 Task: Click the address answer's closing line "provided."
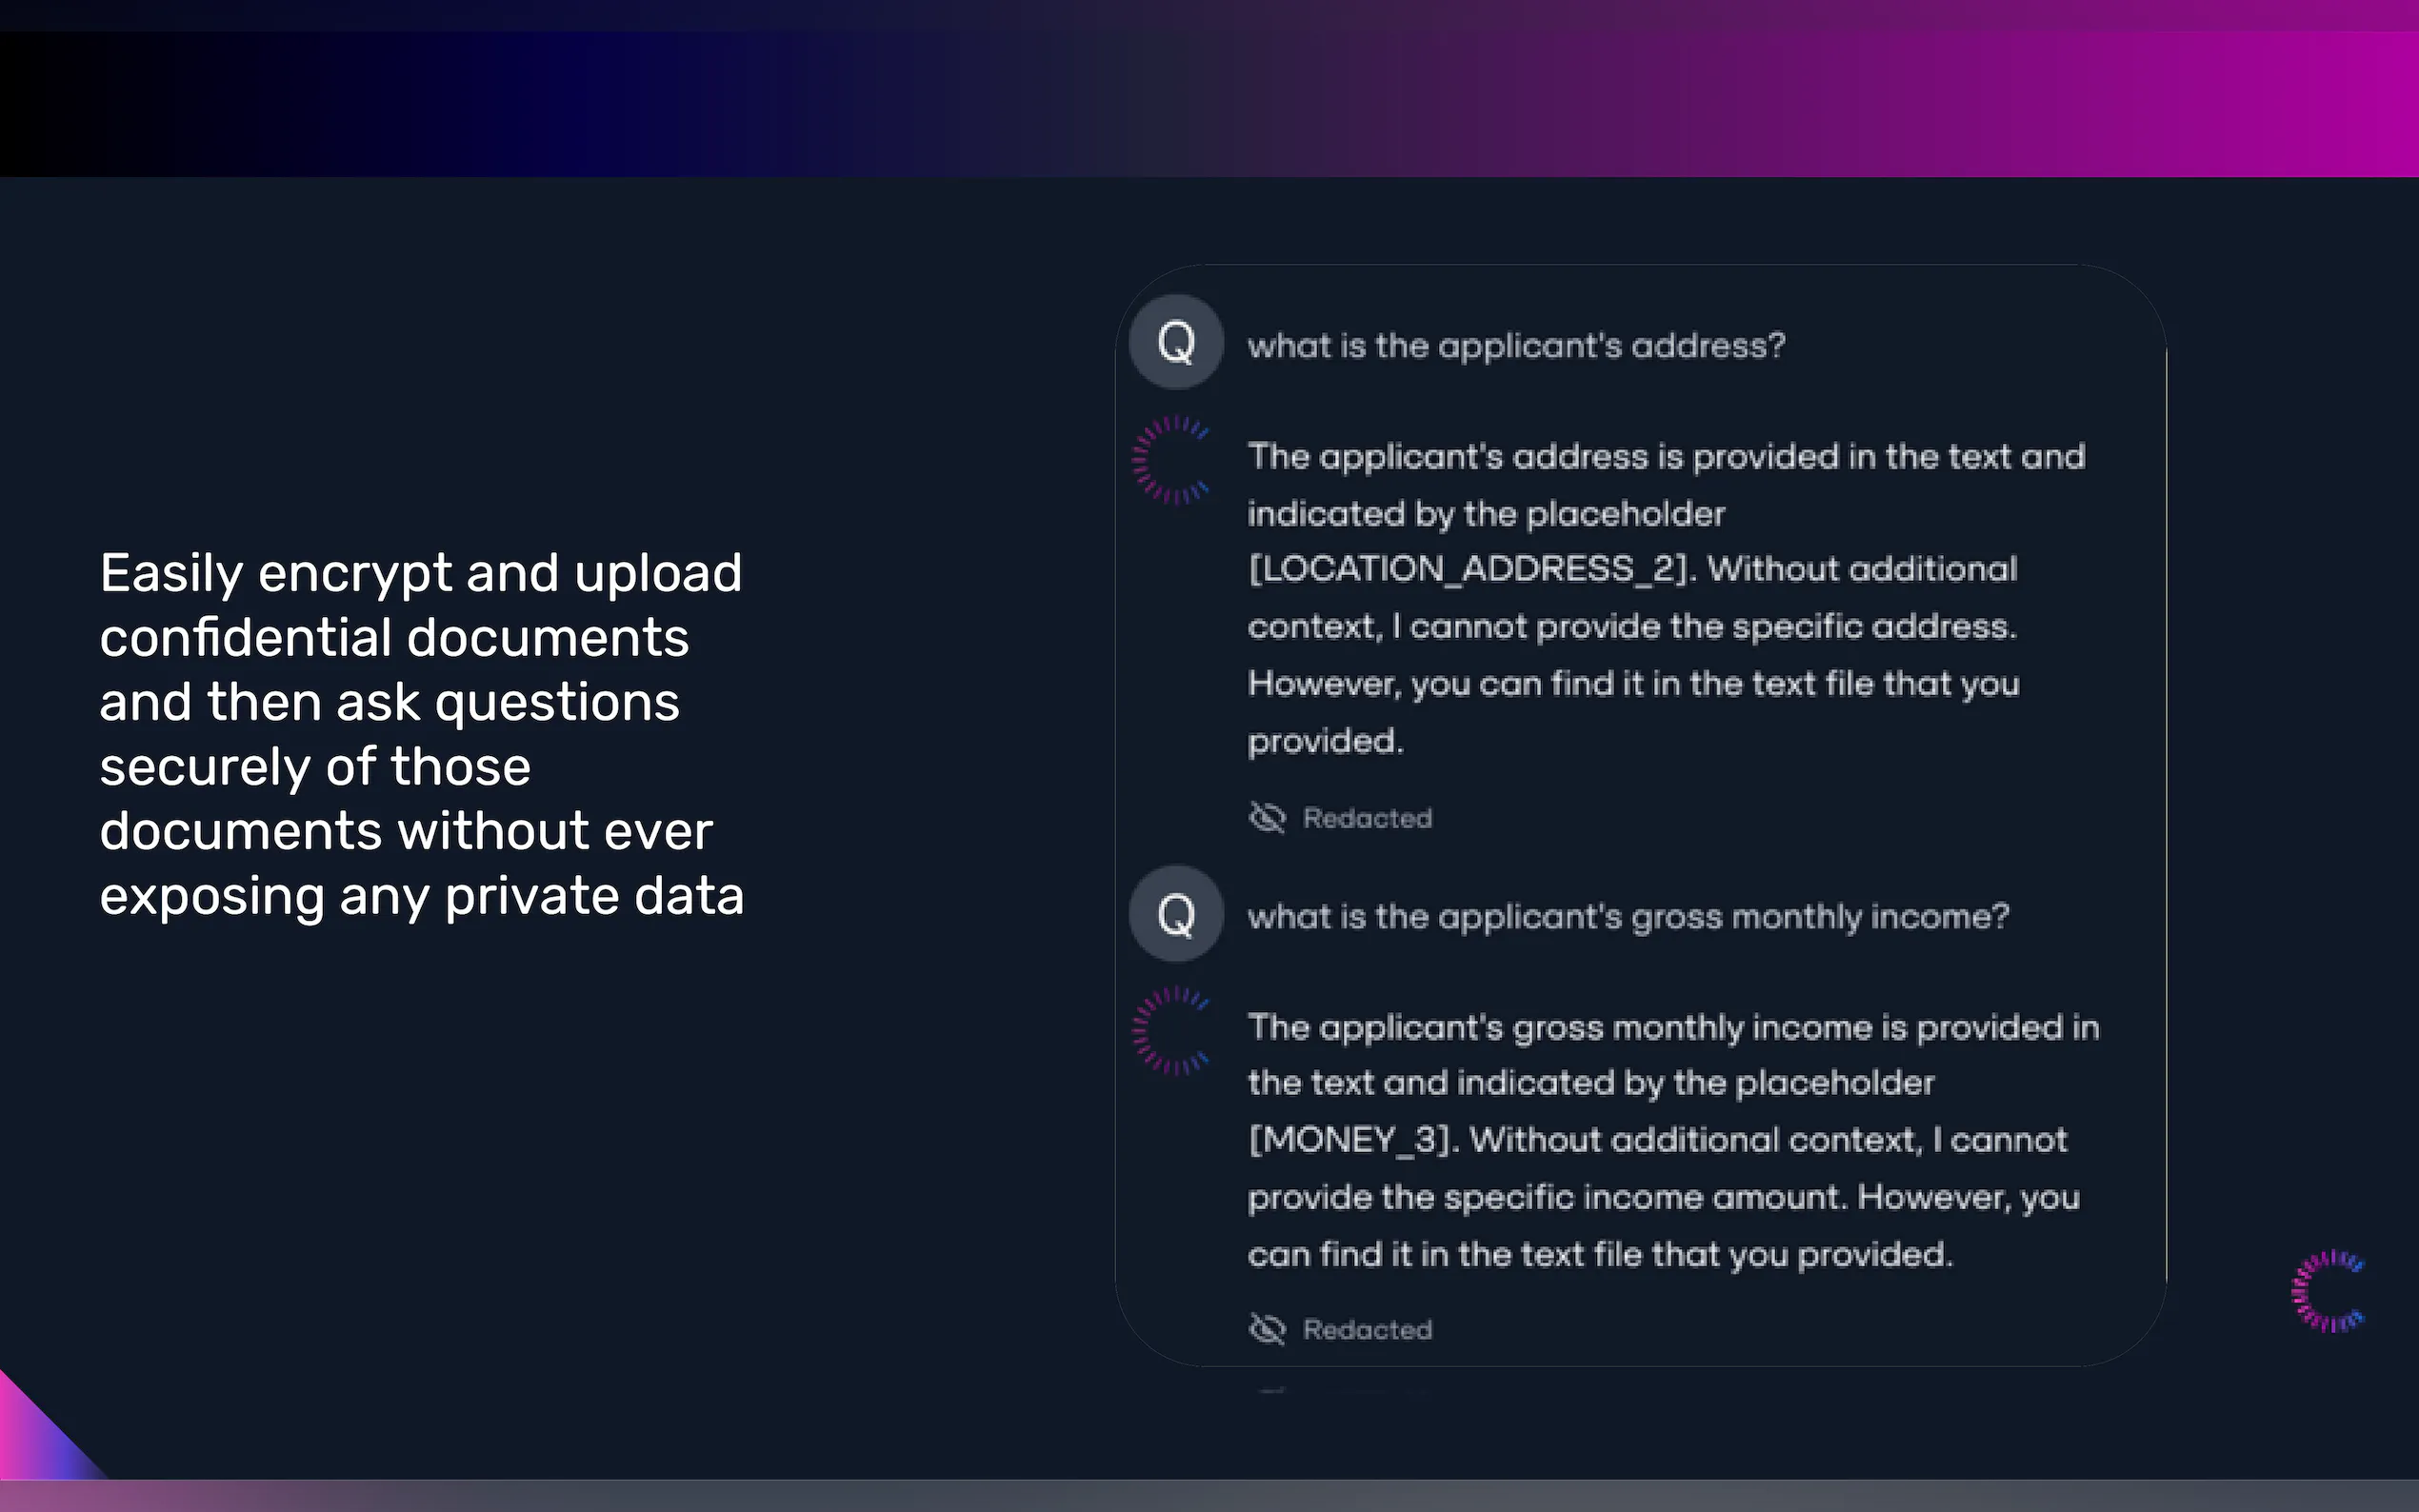(x=1326, y=741)
